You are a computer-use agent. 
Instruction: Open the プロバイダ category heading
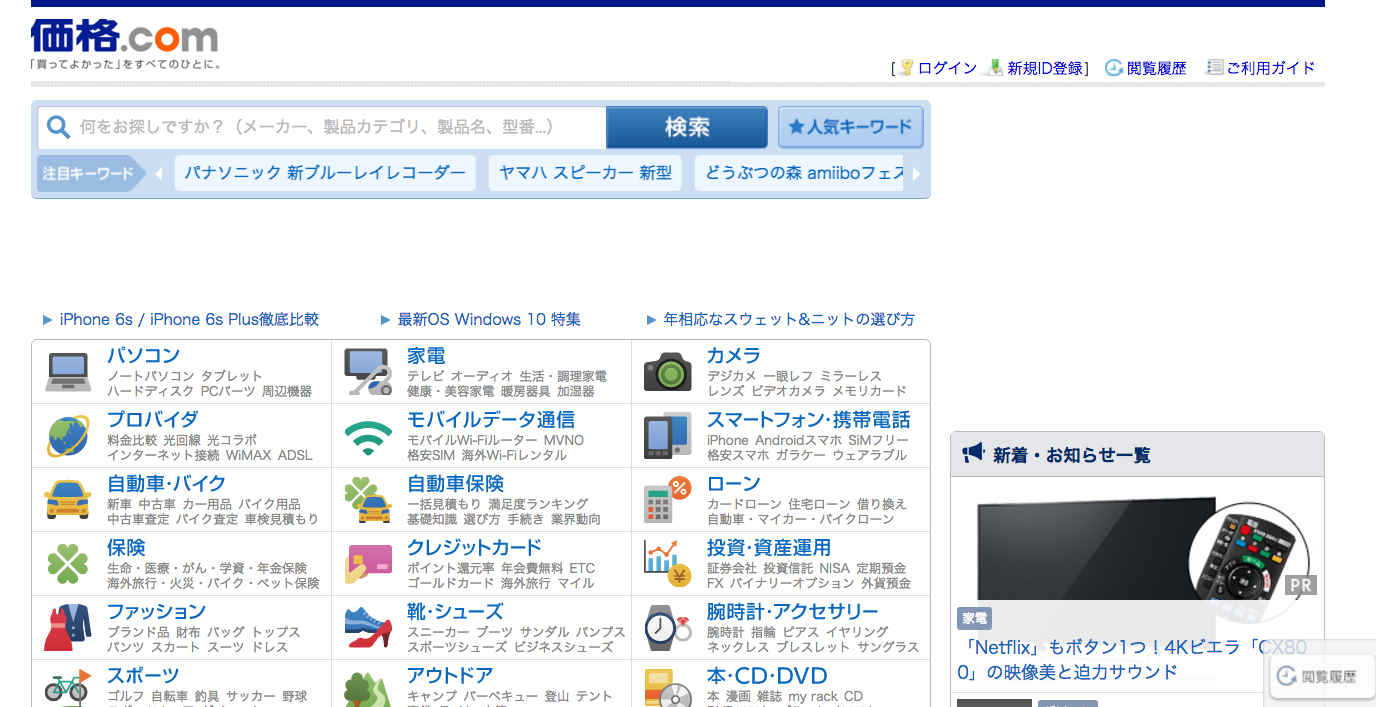tap(153, 419)
